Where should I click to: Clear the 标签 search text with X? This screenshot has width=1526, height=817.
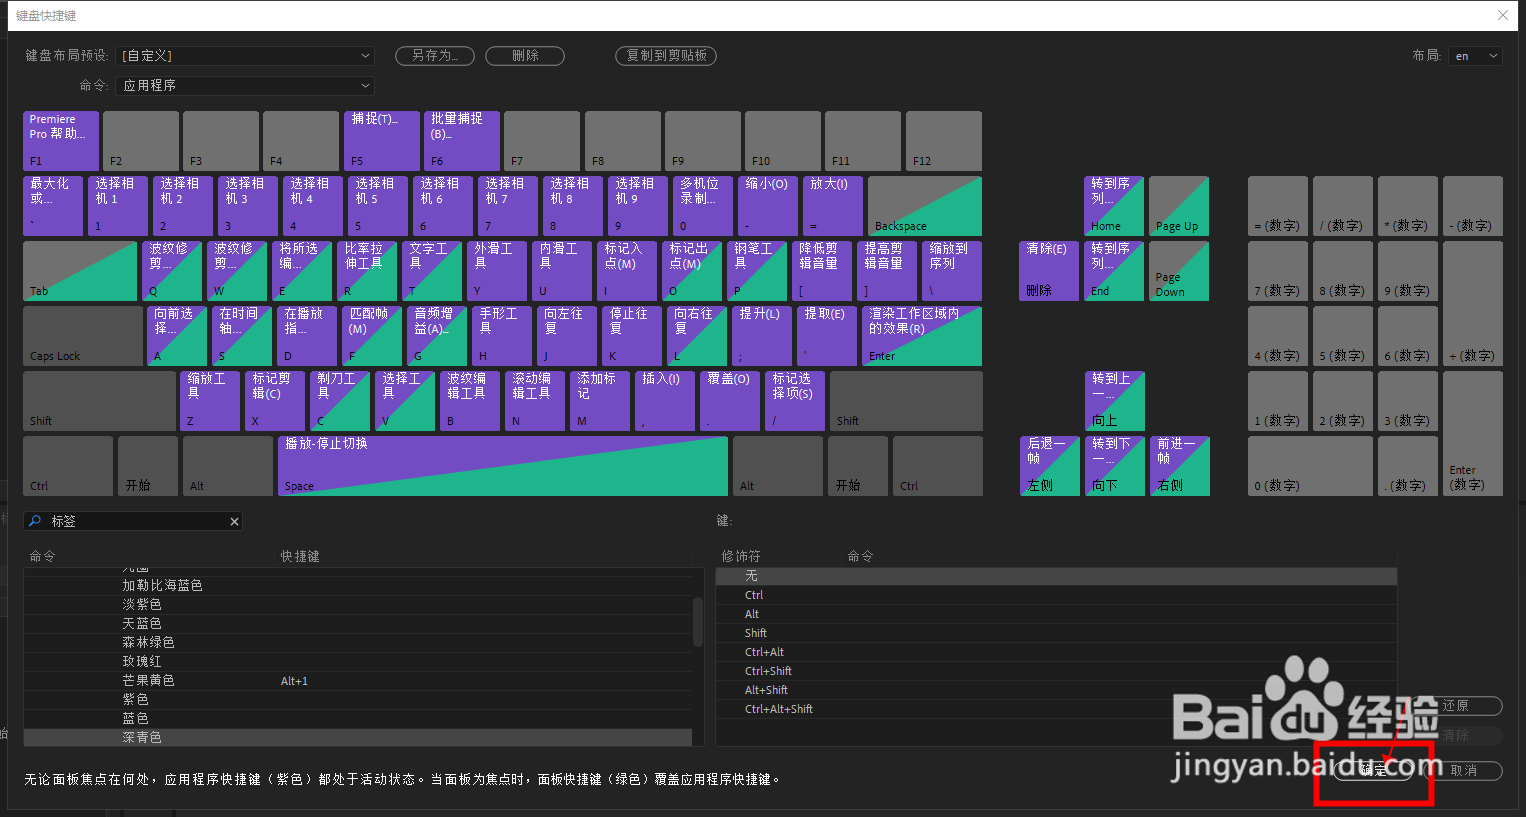(234, 521)
